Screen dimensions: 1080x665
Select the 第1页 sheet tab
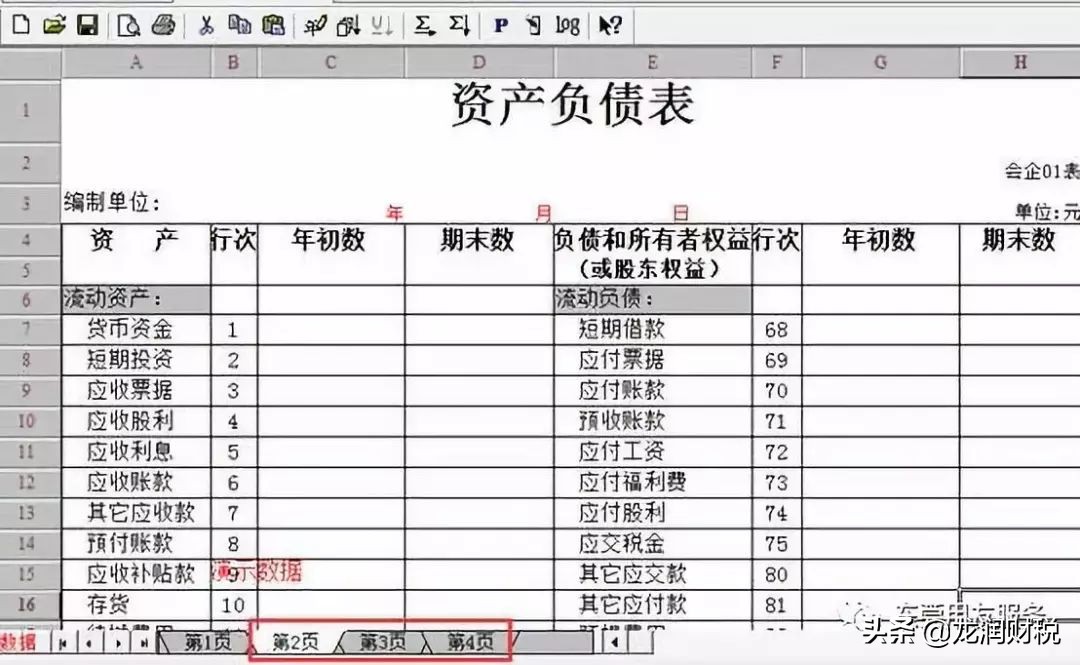tap(207, 645)
